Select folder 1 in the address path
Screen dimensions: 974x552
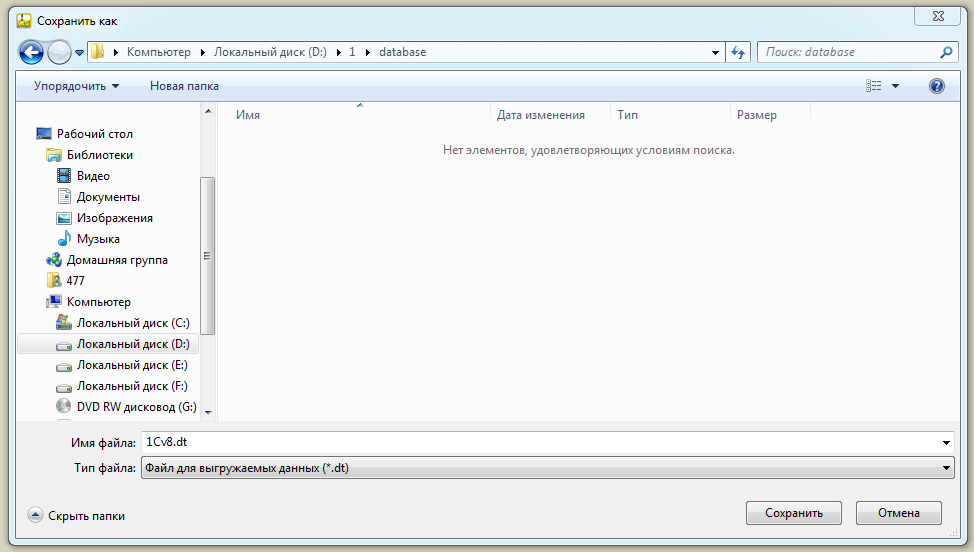[x=352, y=52]
